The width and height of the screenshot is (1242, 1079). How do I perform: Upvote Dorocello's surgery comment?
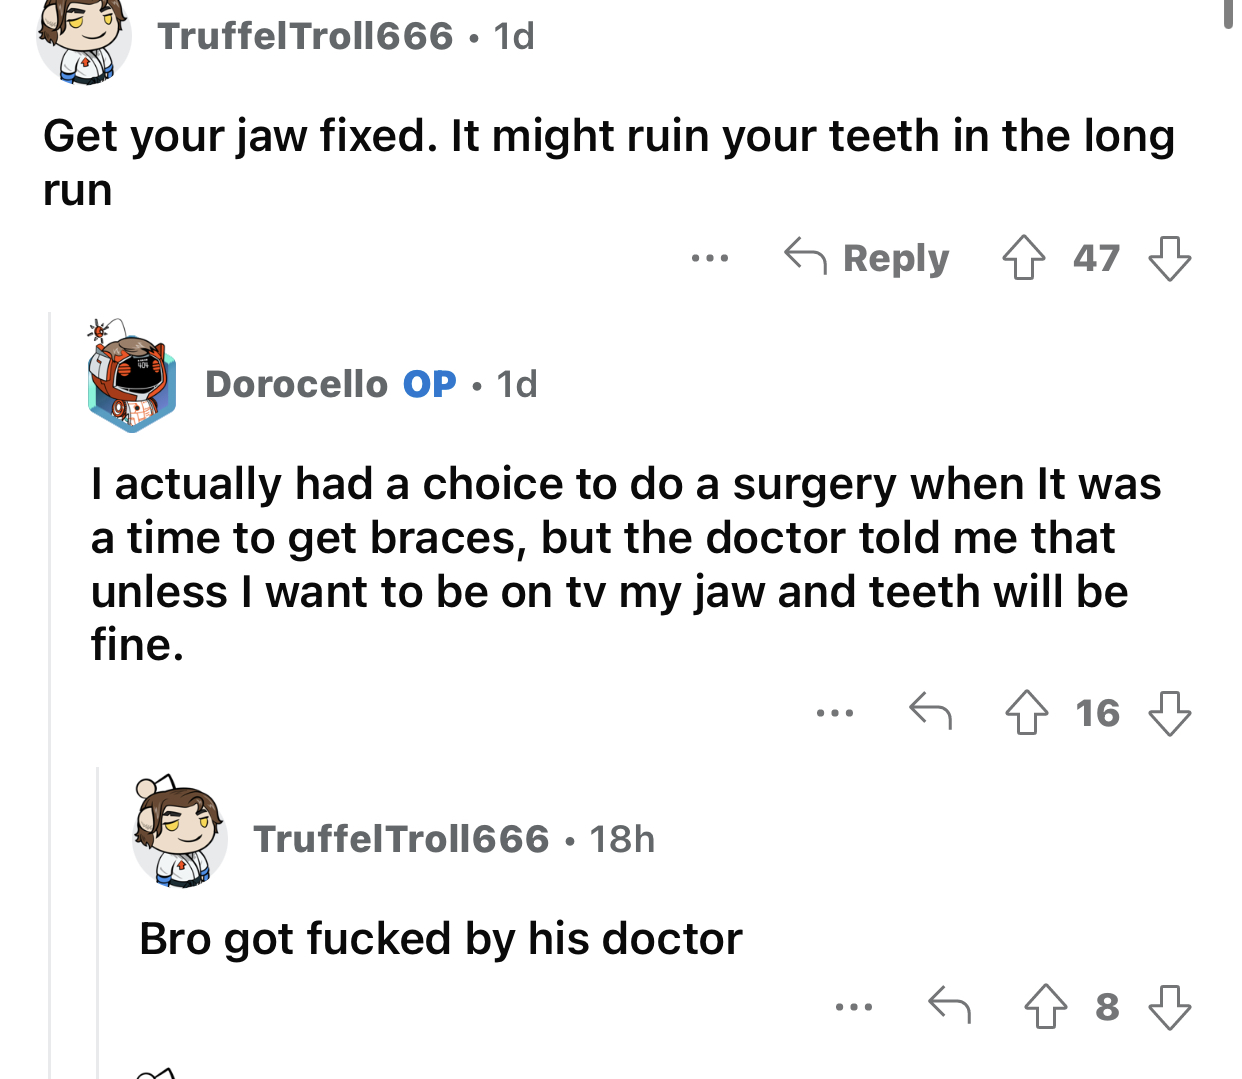point(1026,713)
